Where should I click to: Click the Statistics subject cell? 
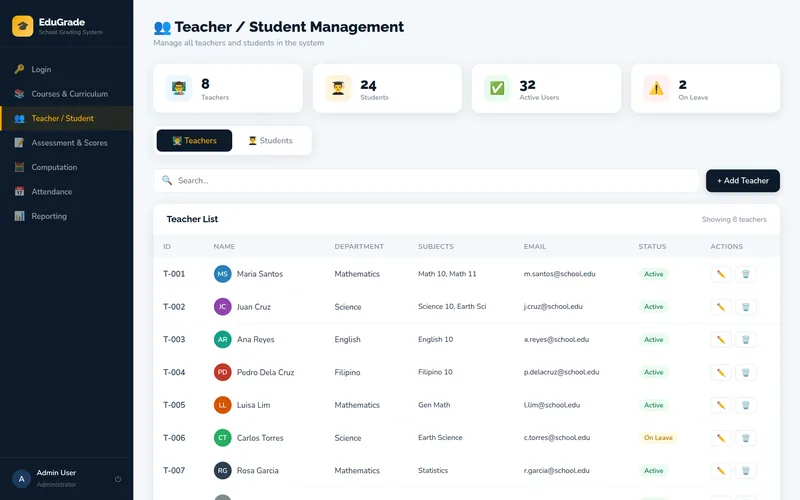433,470
